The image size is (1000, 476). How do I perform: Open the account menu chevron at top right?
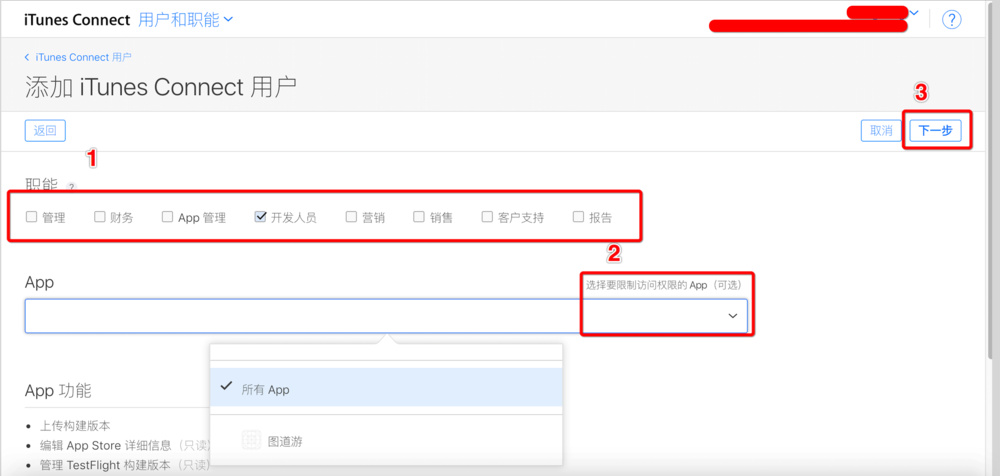coord(915,12)
